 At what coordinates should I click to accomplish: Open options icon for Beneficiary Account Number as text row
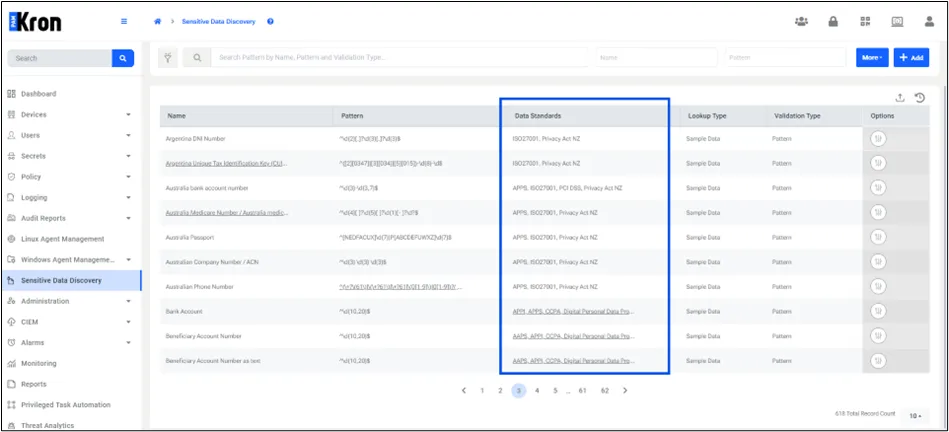pos(878,361)
